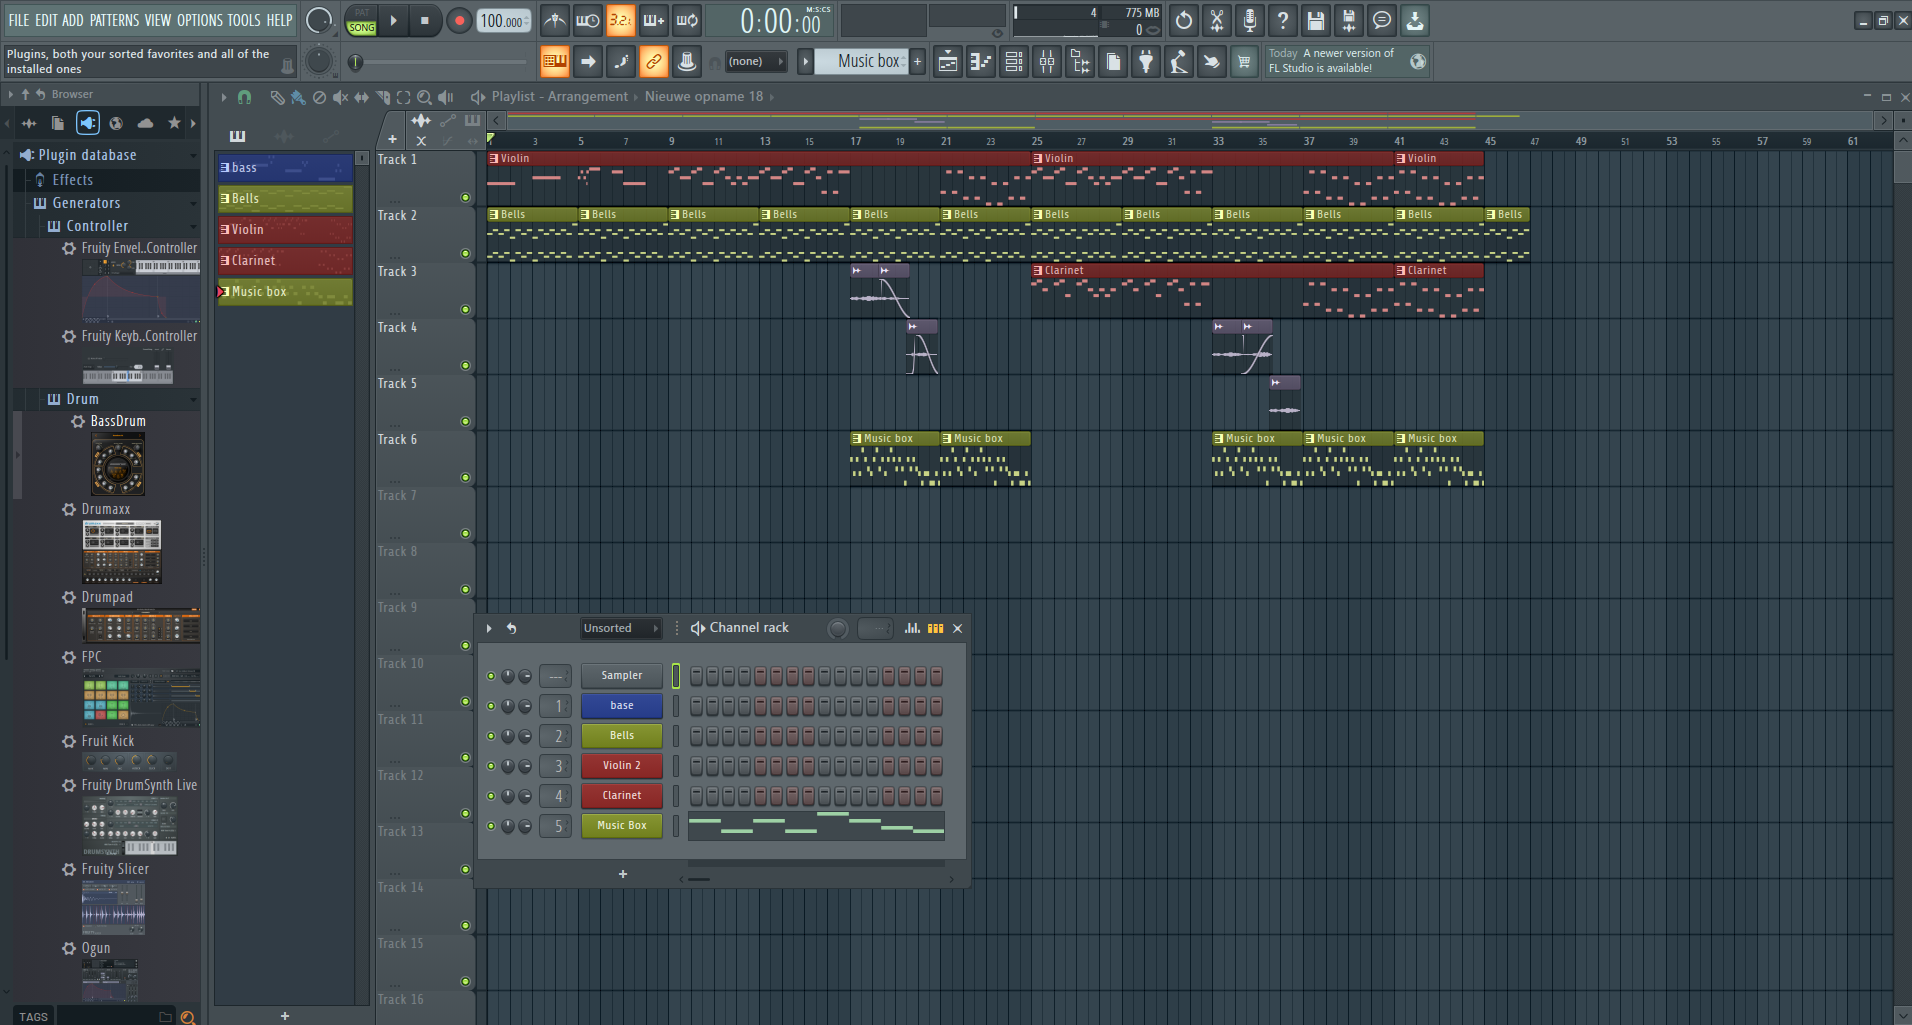This screenshot has width=1912, height=1025.
Task: Open the TOOLS menu
Action: click(244, 20)
